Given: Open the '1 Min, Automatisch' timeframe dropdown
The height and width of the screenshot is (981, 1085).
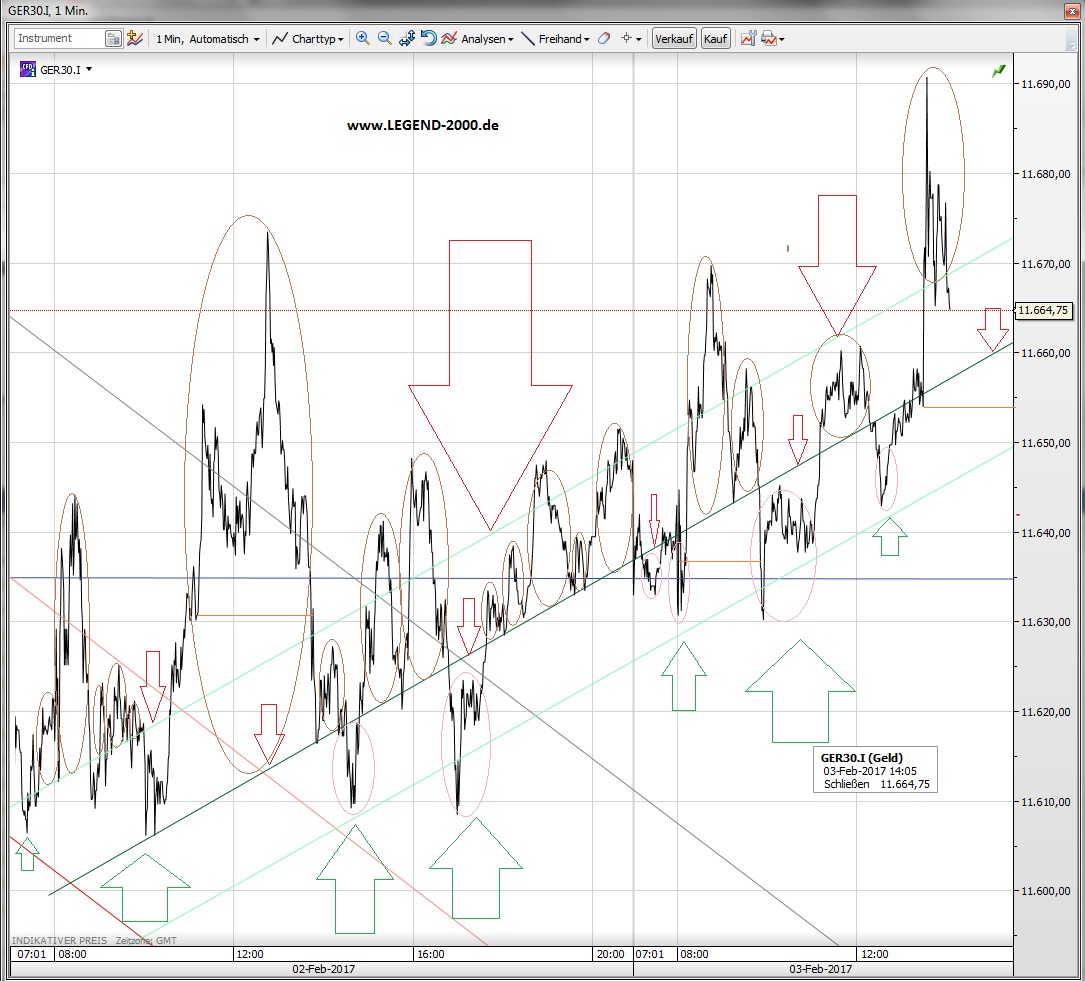Looking at the screenshot, I should 207,39.
